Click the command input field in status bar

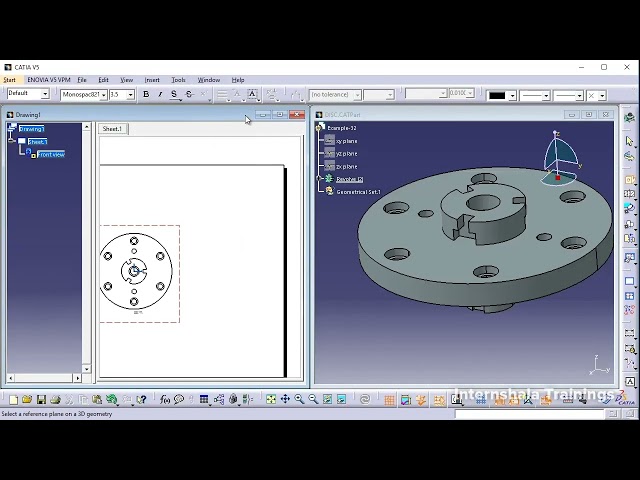[529, 414]
